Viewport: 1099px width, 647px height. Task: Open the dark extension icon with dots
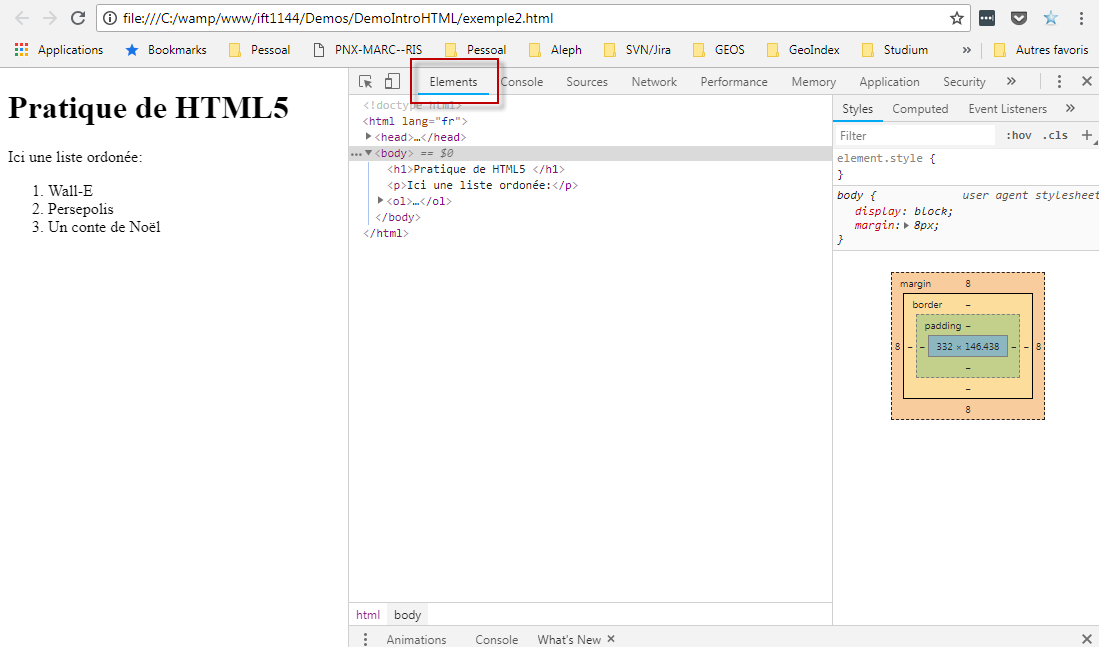(987, 18)
